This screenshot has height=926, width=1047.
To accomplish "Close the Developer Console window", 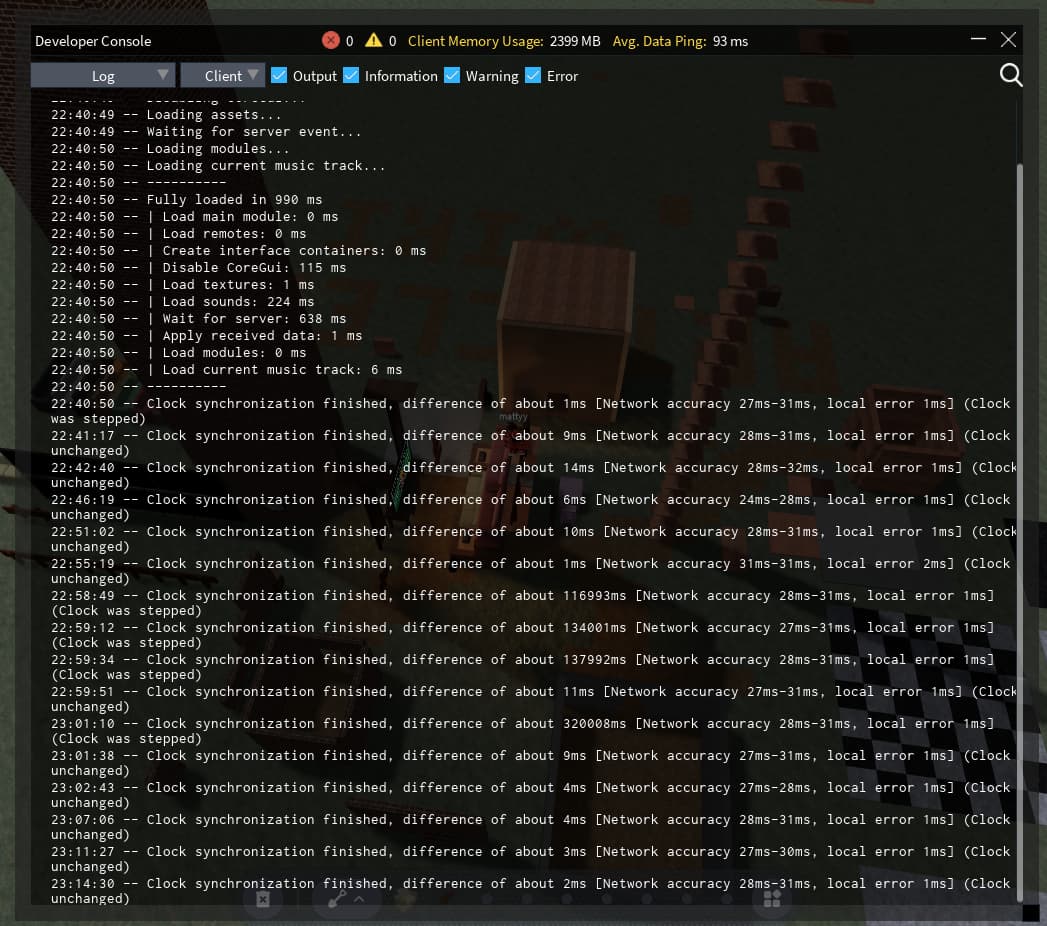I will [x=1008, y=39].
